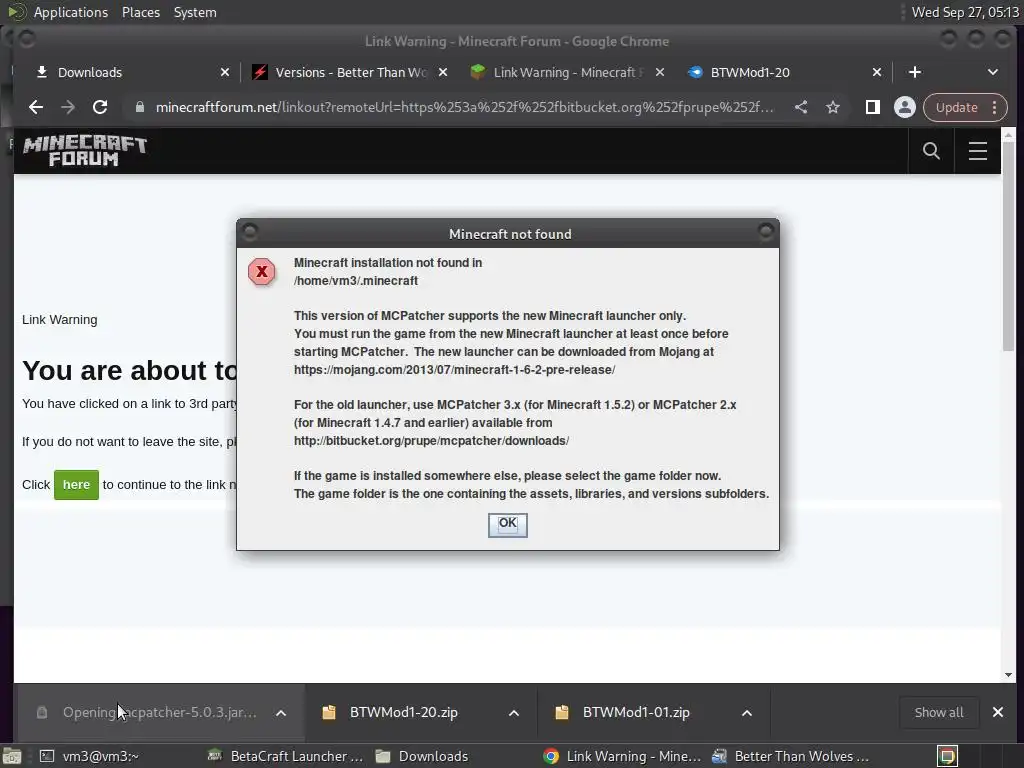Image resolution: width=1024 pixels, height=768 pixels.
Task: Share this page via share icon
Action: [801, 107]
